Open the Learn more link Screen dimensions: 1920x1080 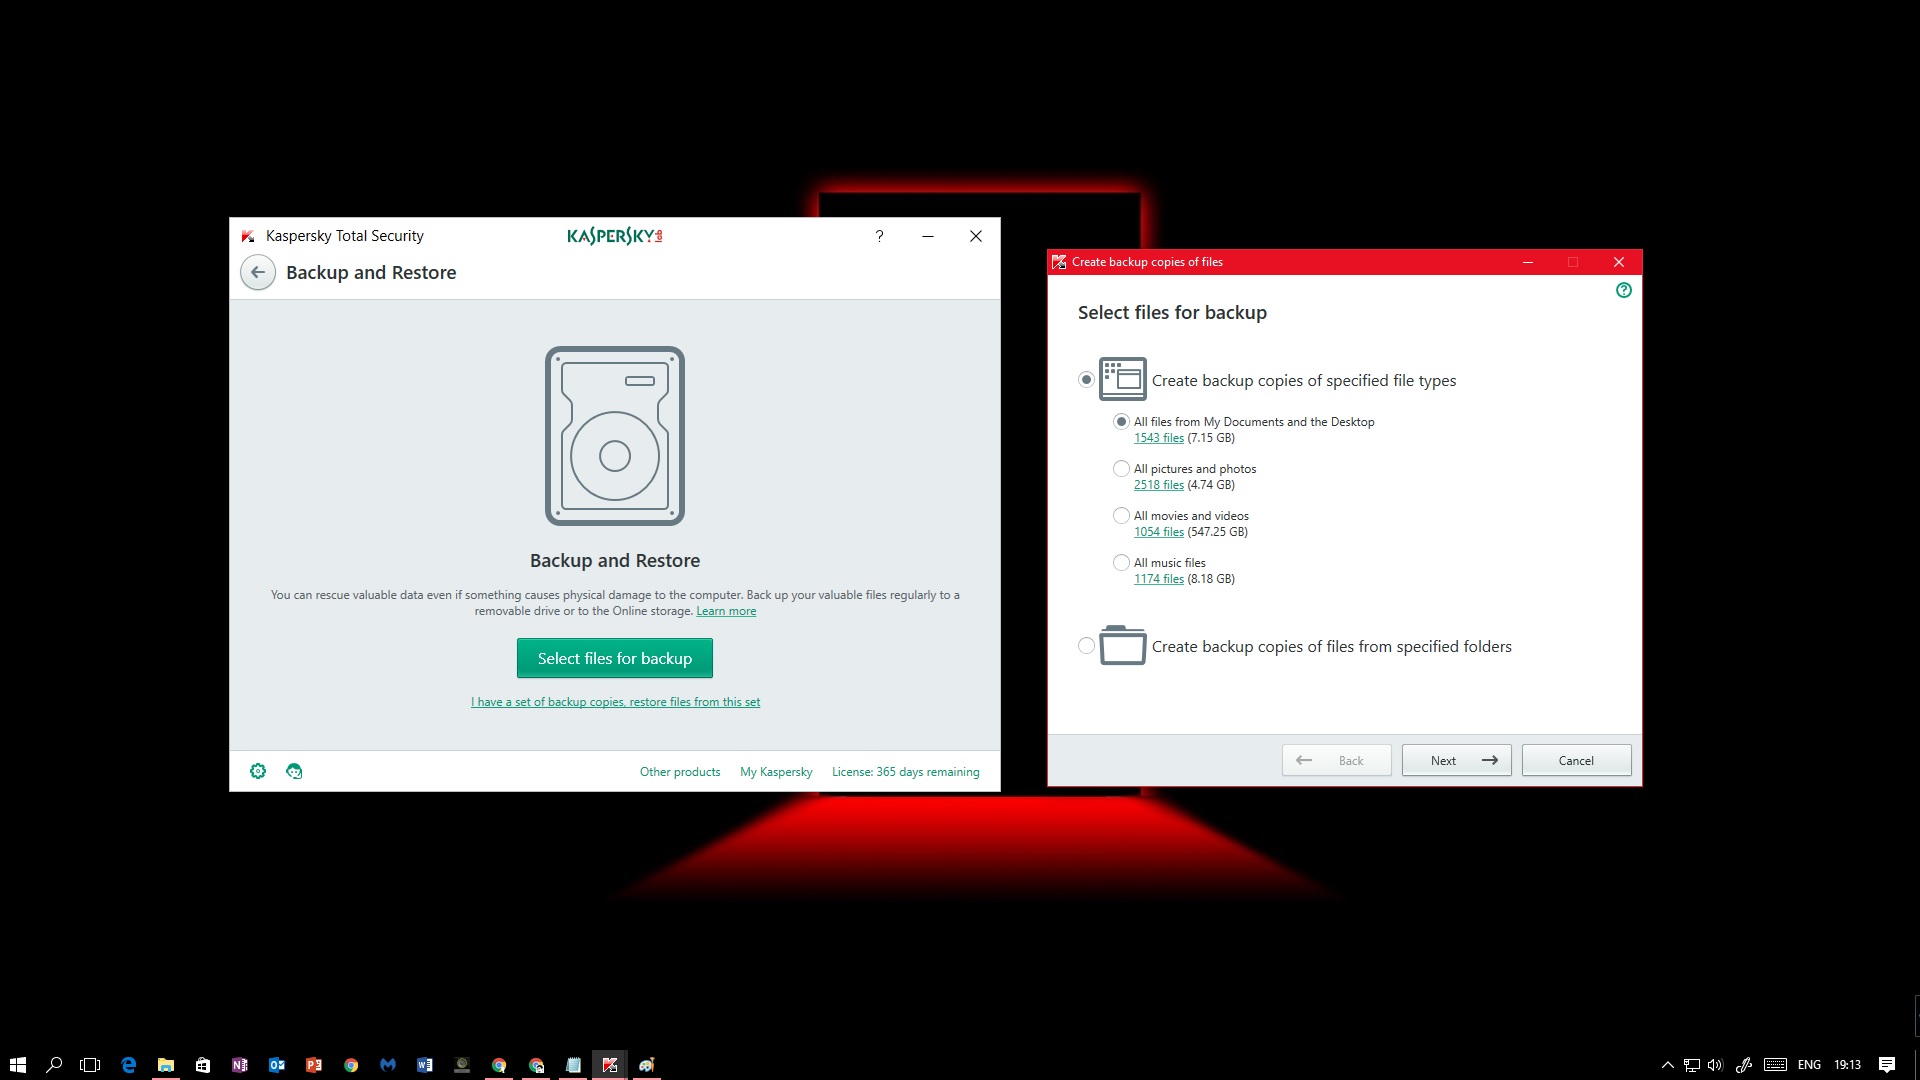click(726, 611)
